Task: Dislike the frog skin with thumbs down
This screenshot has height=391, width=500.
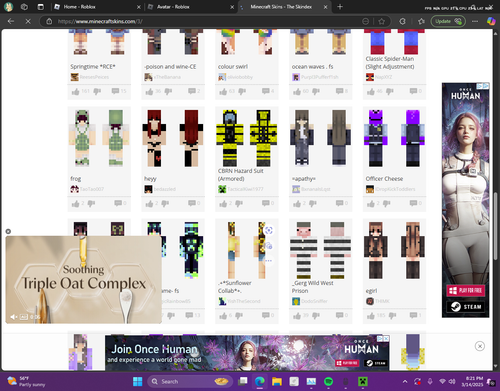Action: coord(91,204)
